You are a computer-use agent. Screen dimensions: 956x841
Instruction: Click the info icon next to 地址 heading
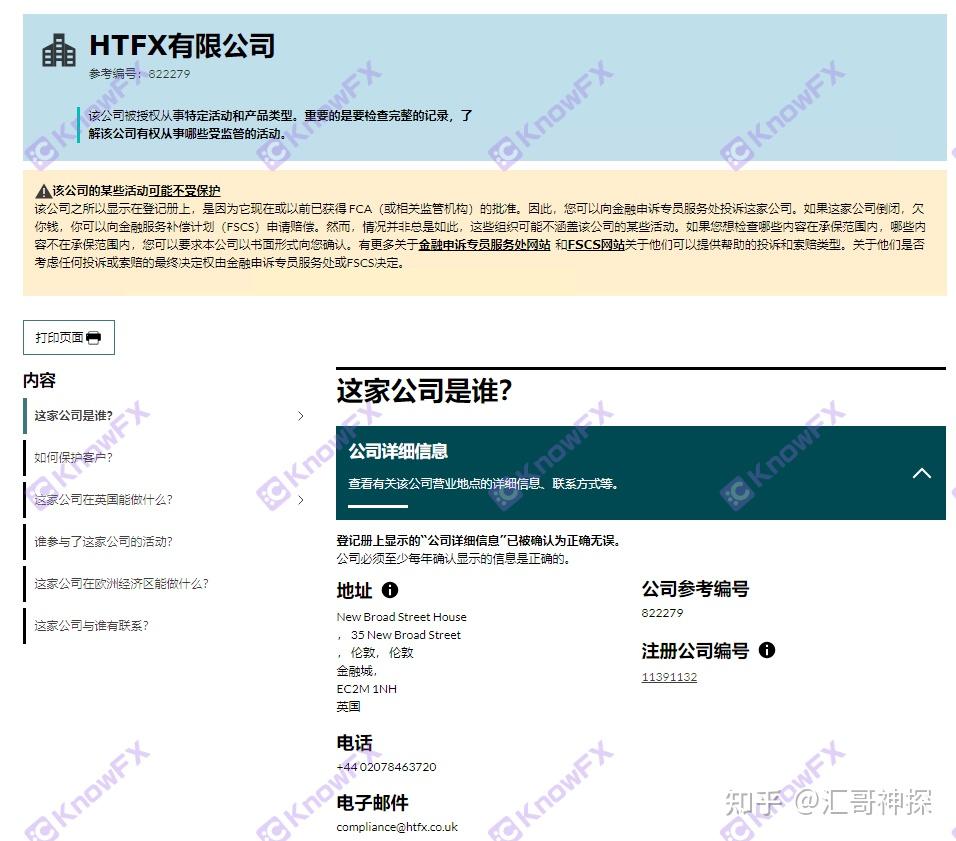click(388, 590)
